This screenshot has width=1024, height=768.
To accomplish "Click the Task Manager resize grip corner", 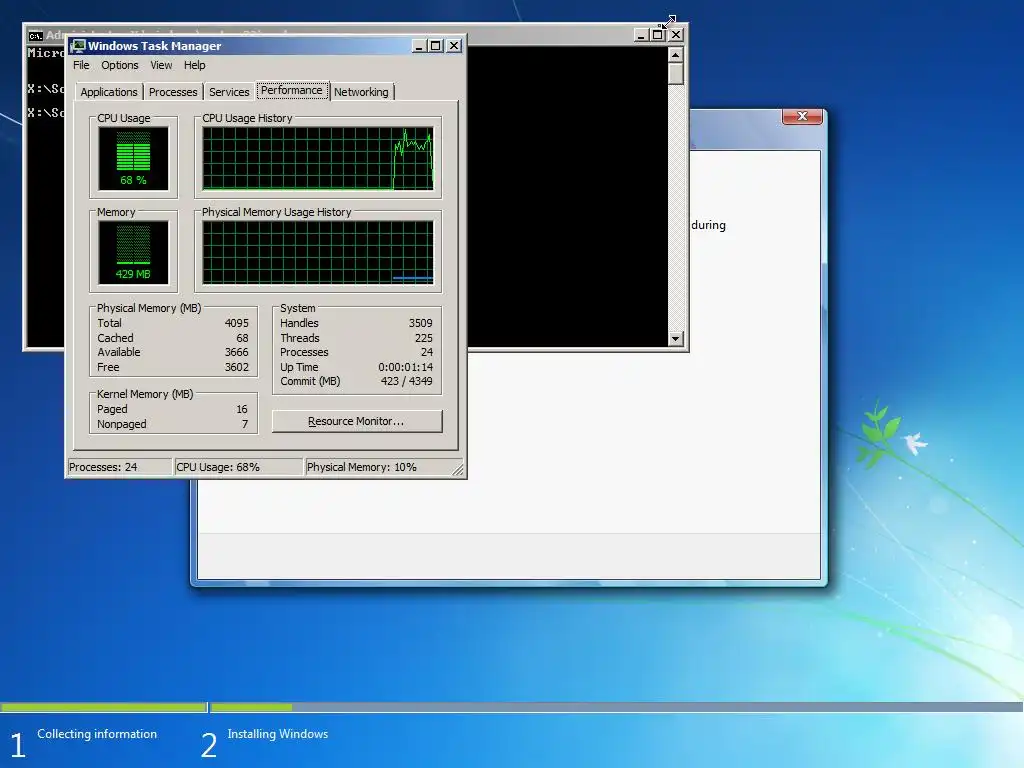I will [x=458, y=470].
